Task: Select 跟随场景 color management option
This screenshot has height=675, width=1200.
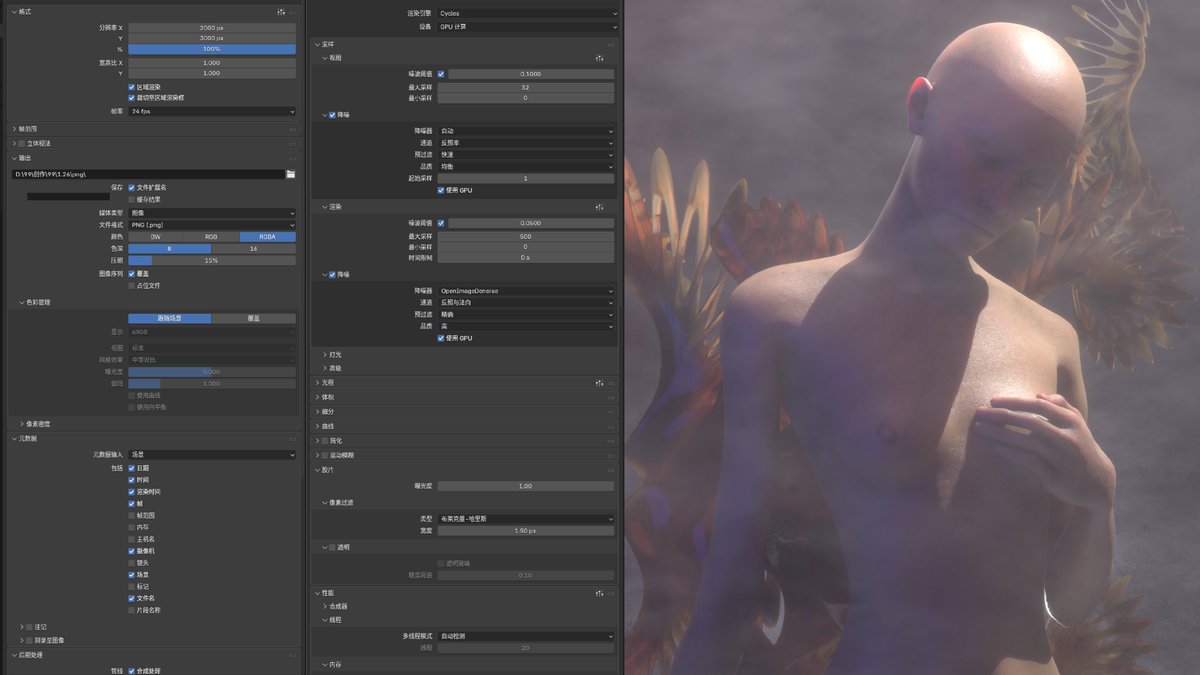Action: (x=170, y=319)
